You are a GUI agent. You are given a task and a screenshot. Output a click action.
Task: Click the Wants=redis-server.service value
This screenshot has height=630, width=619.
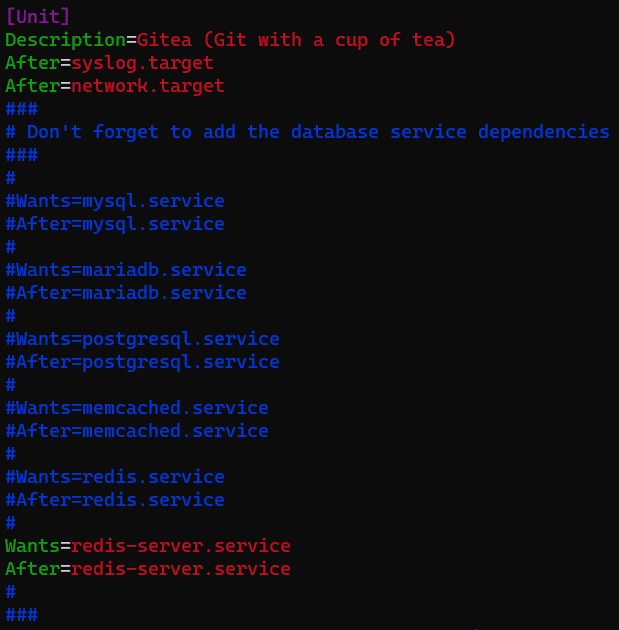181,546
